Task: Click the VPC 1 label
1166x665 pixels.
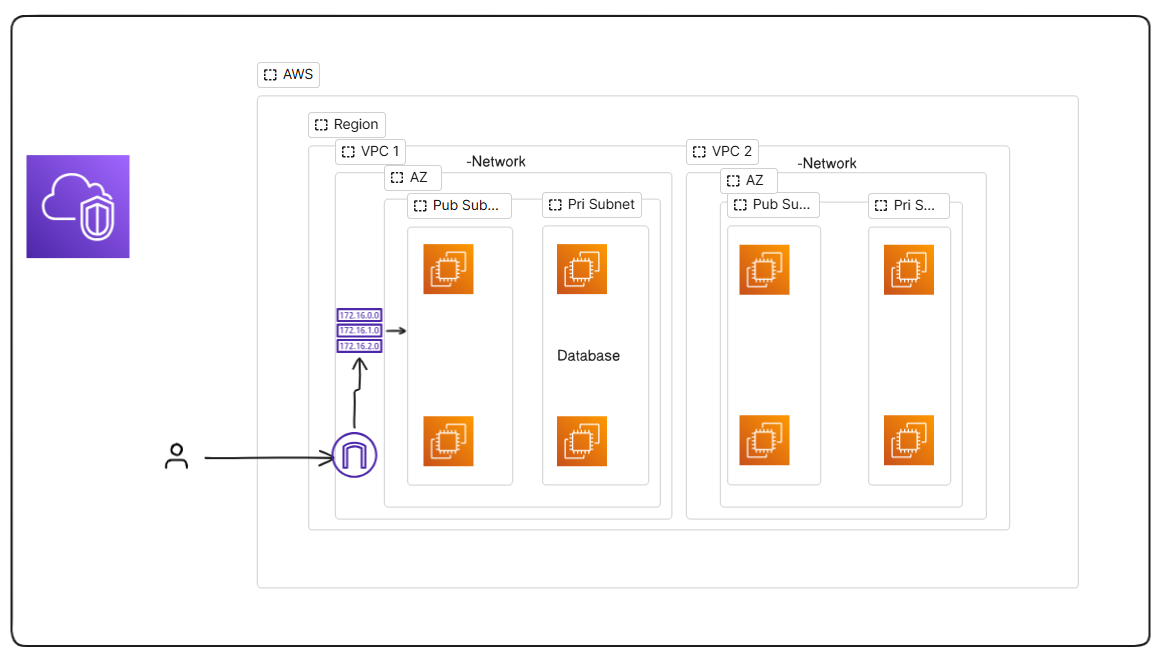Action: coord(370,152)
